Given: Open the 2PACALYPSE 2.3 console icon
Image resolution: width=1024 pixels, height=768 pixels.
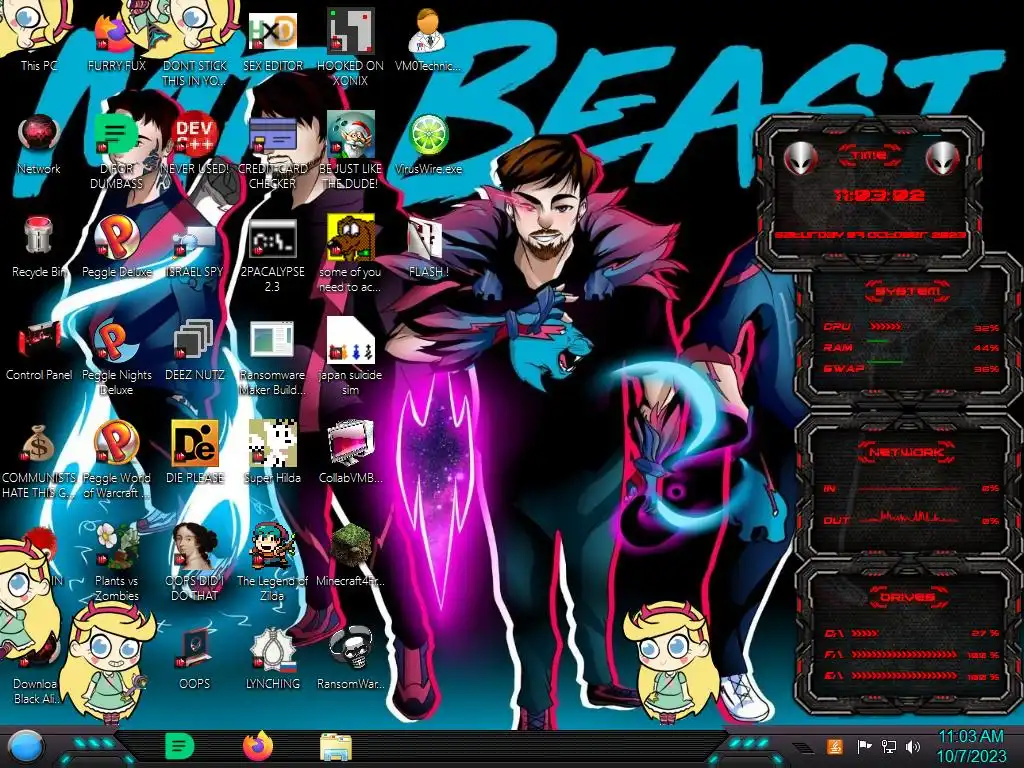Looking at the screenshot, I should click(272, 256).
